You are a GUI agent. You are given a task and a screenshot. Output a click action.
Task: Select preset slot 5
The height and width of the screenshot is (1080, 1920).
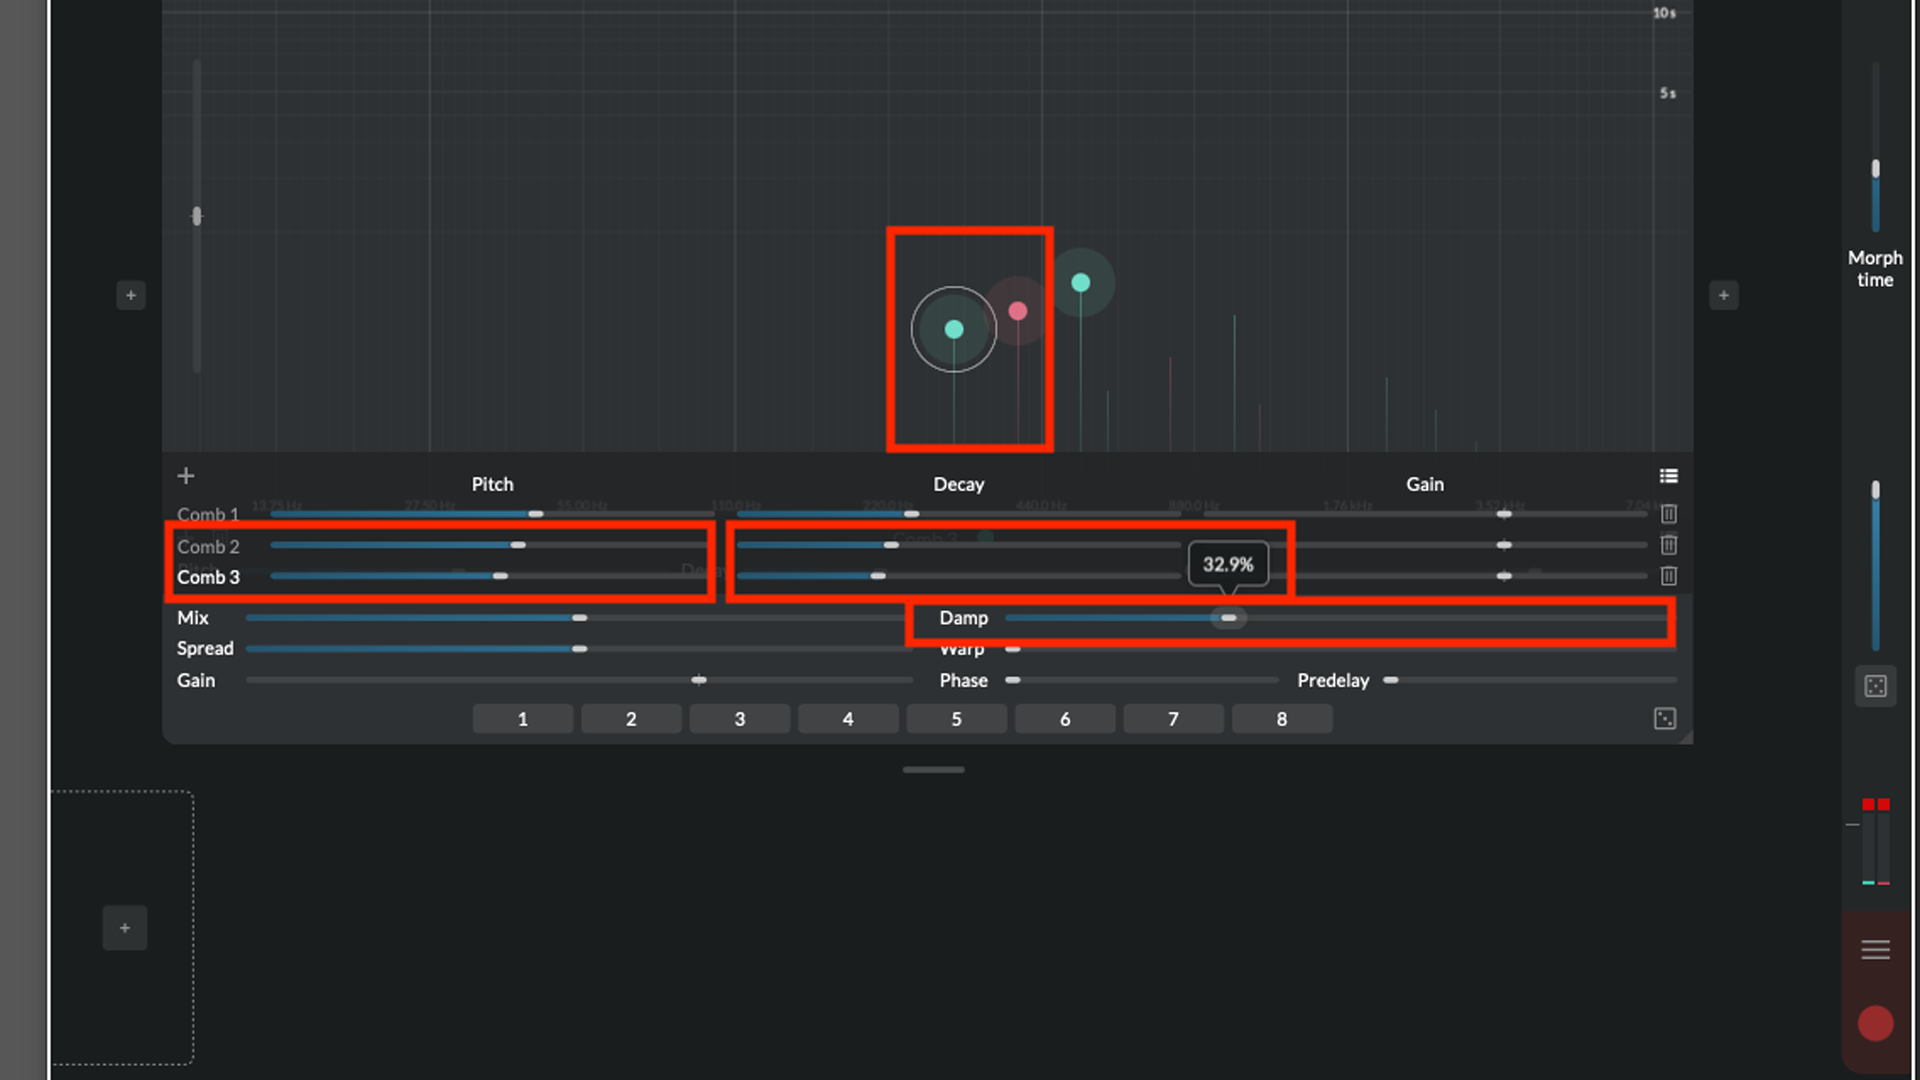(x=957, y=719)
